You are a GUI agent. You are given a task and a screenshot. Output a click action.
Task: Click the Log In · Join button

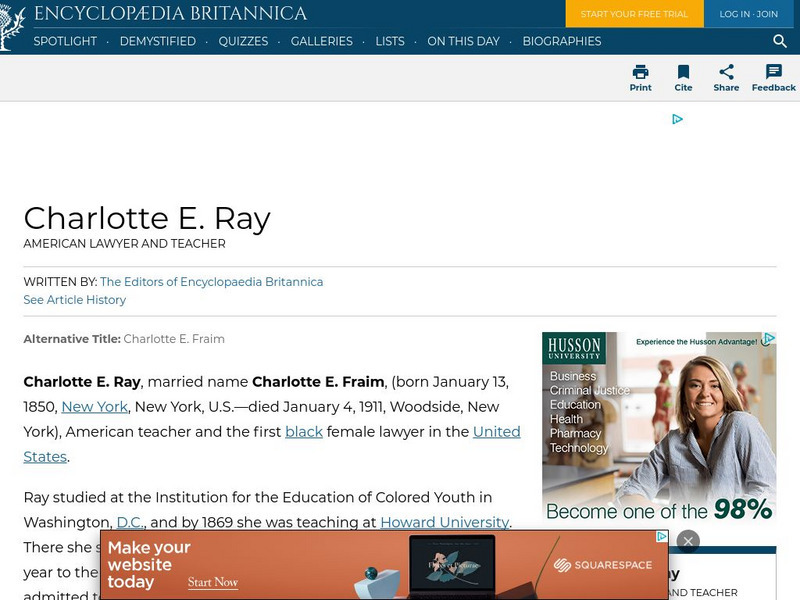(749, 15)
